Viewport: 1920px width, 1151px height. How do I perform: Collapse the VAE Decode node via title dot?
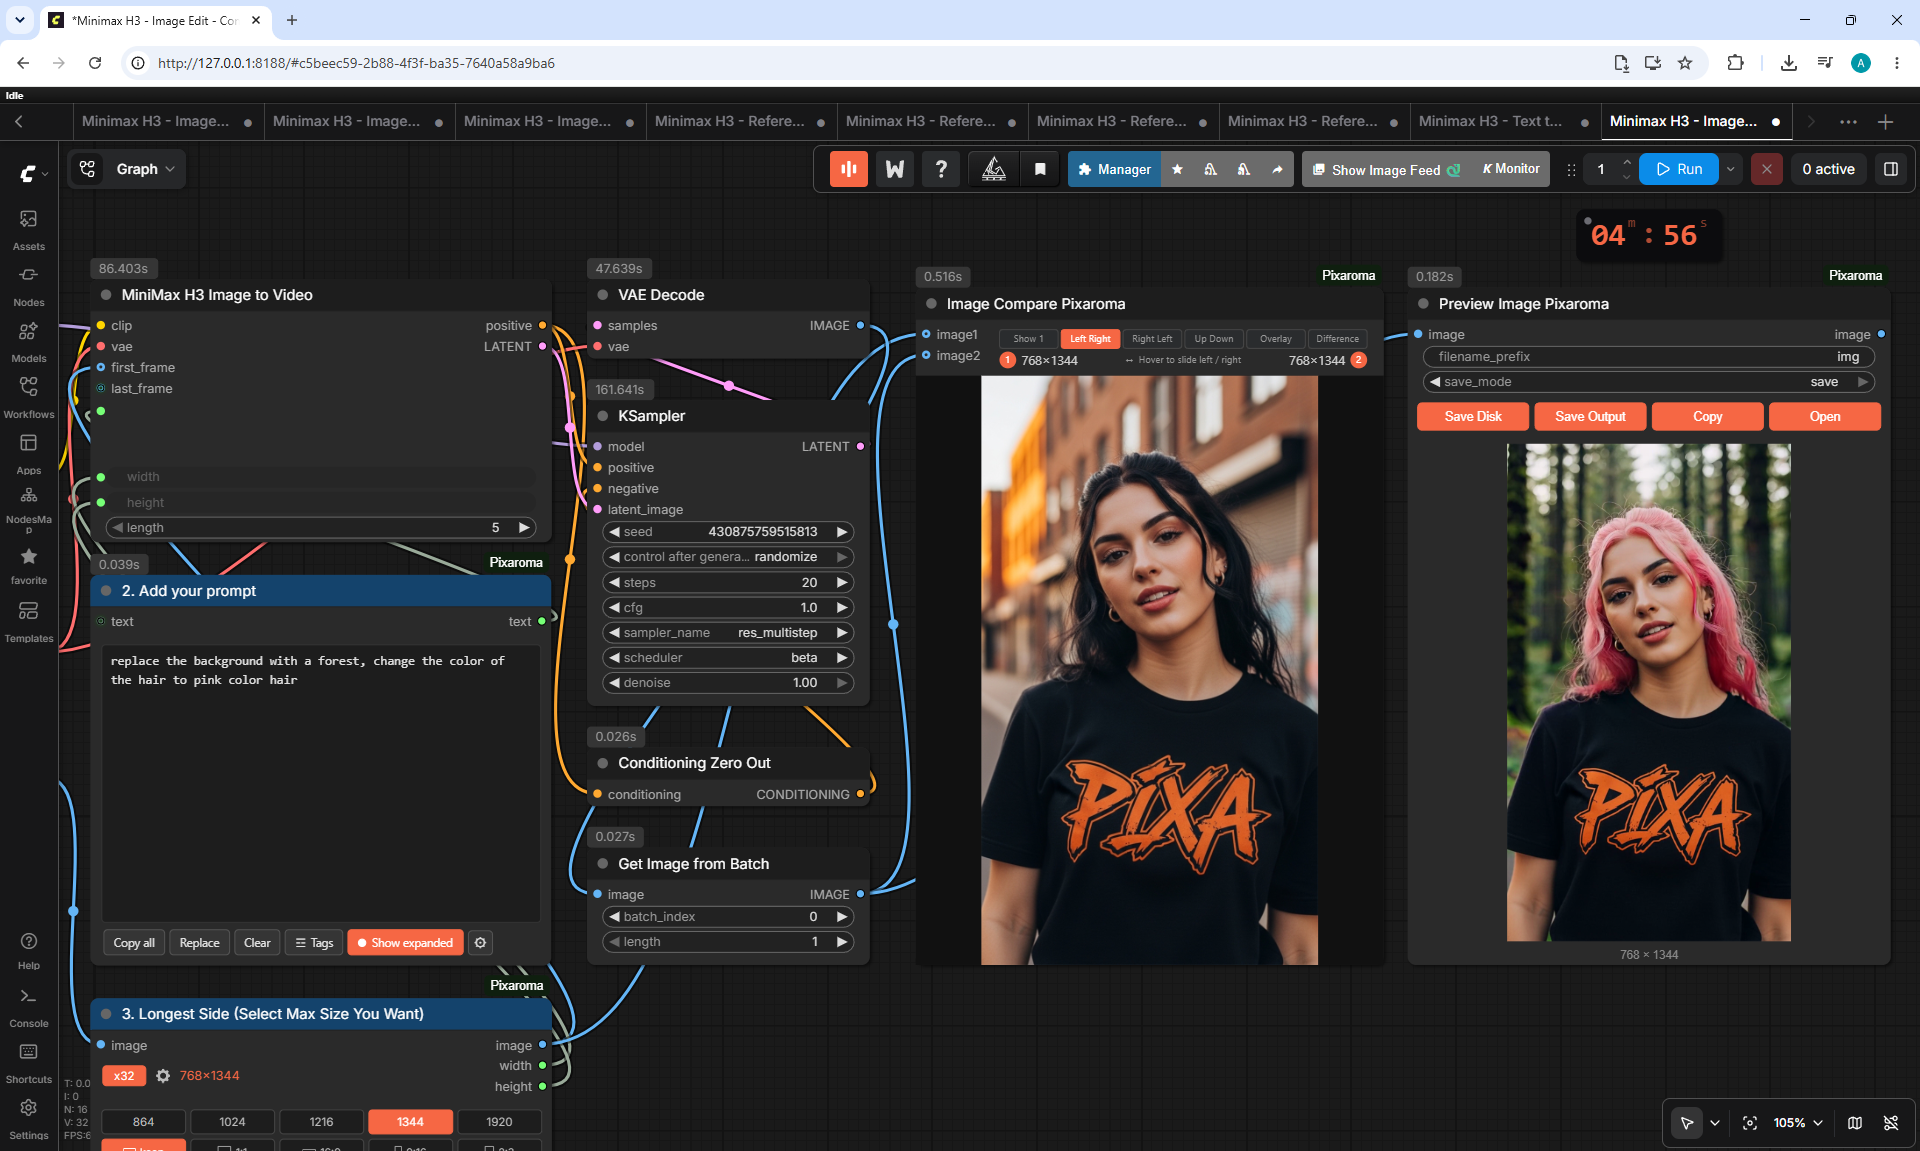pyautogui.click(x=603, y=295)
